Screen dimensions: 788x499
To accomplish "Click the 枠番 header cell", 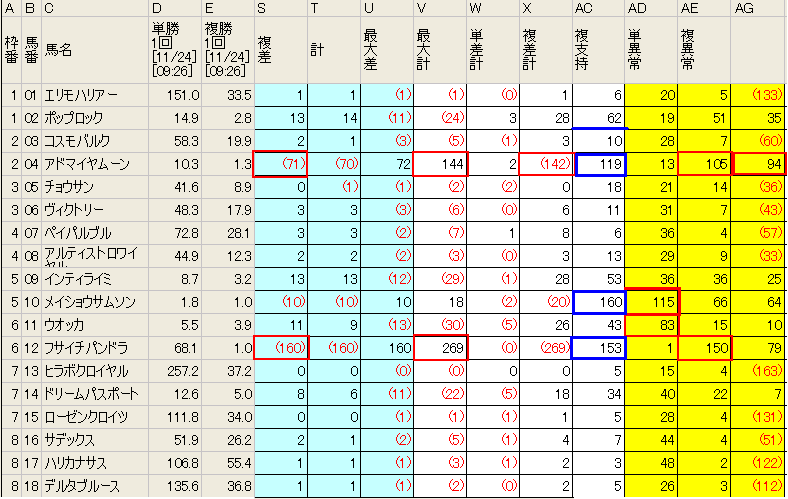I will [x=12, y=50].
